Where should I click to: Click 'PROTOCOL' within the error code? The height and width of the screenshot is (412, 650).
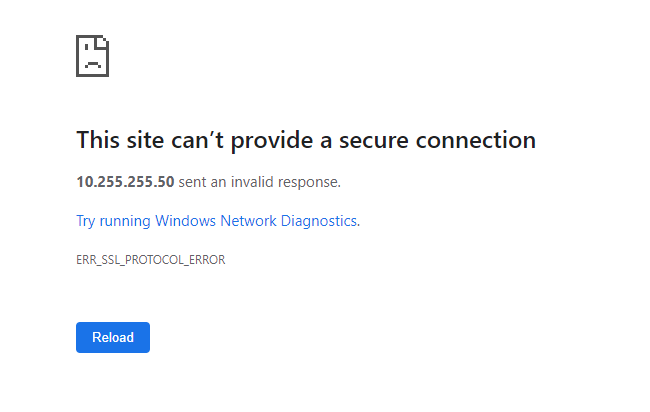click(x=156, y=260)
